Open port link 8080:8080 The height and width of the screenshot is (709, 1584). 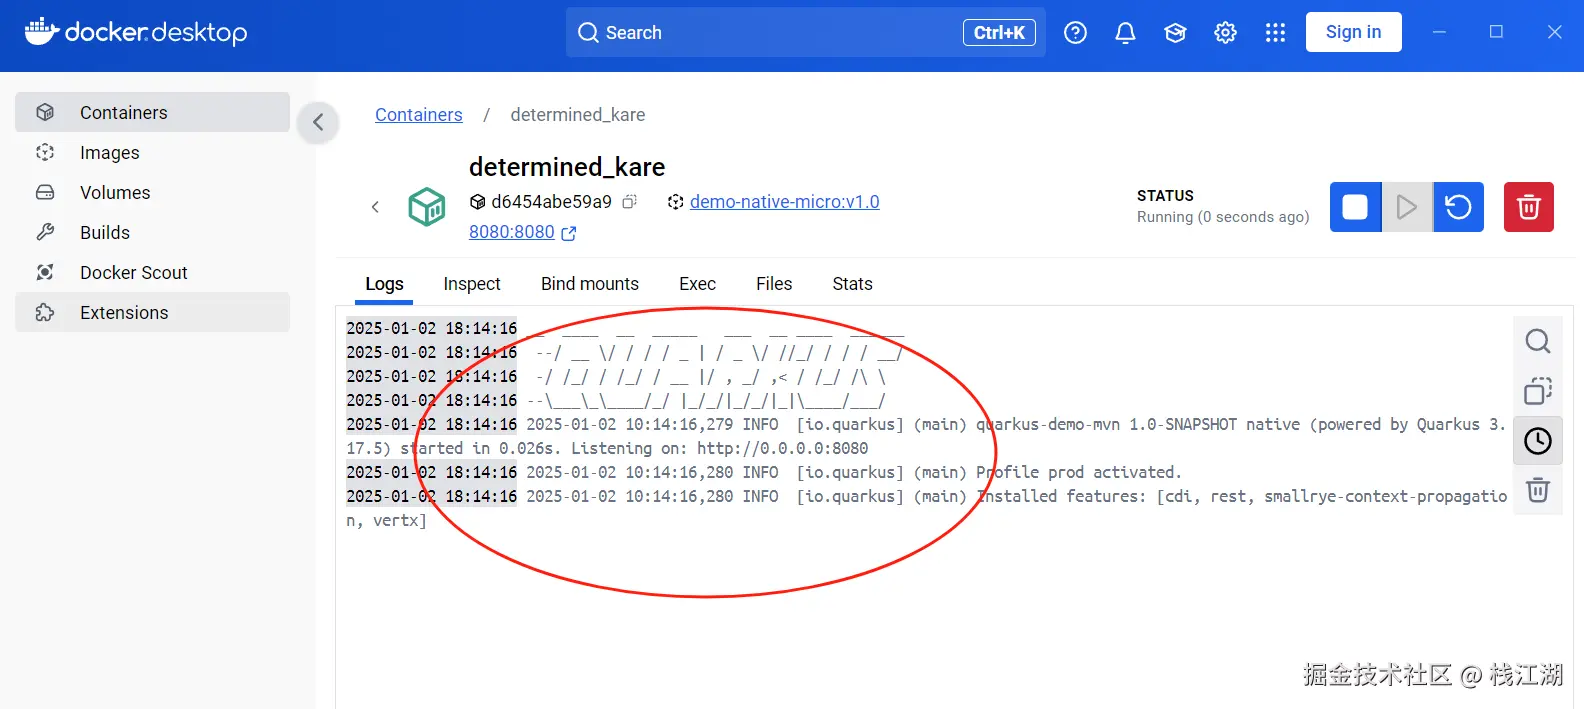(512, 232)
